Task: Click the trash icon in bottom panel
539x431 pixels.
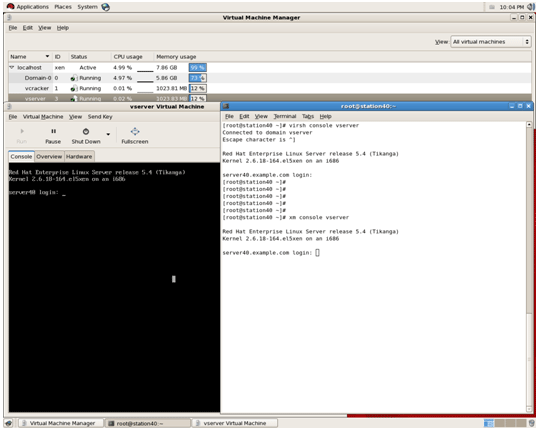Action: pyautogui.click(x=532, y=423)
